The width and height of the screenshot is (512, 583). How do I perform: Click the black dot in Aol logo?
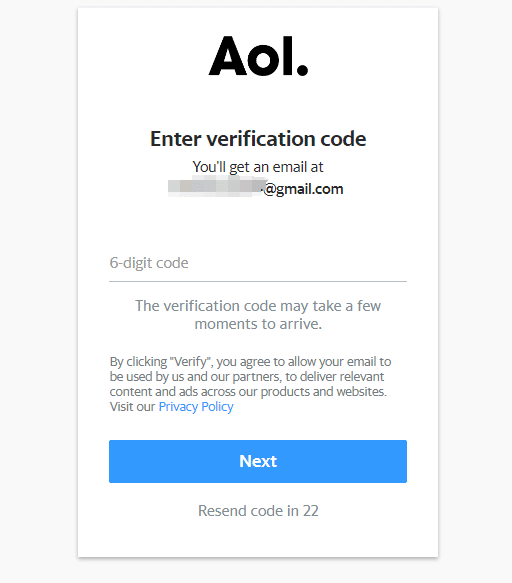tap(302, 70)
